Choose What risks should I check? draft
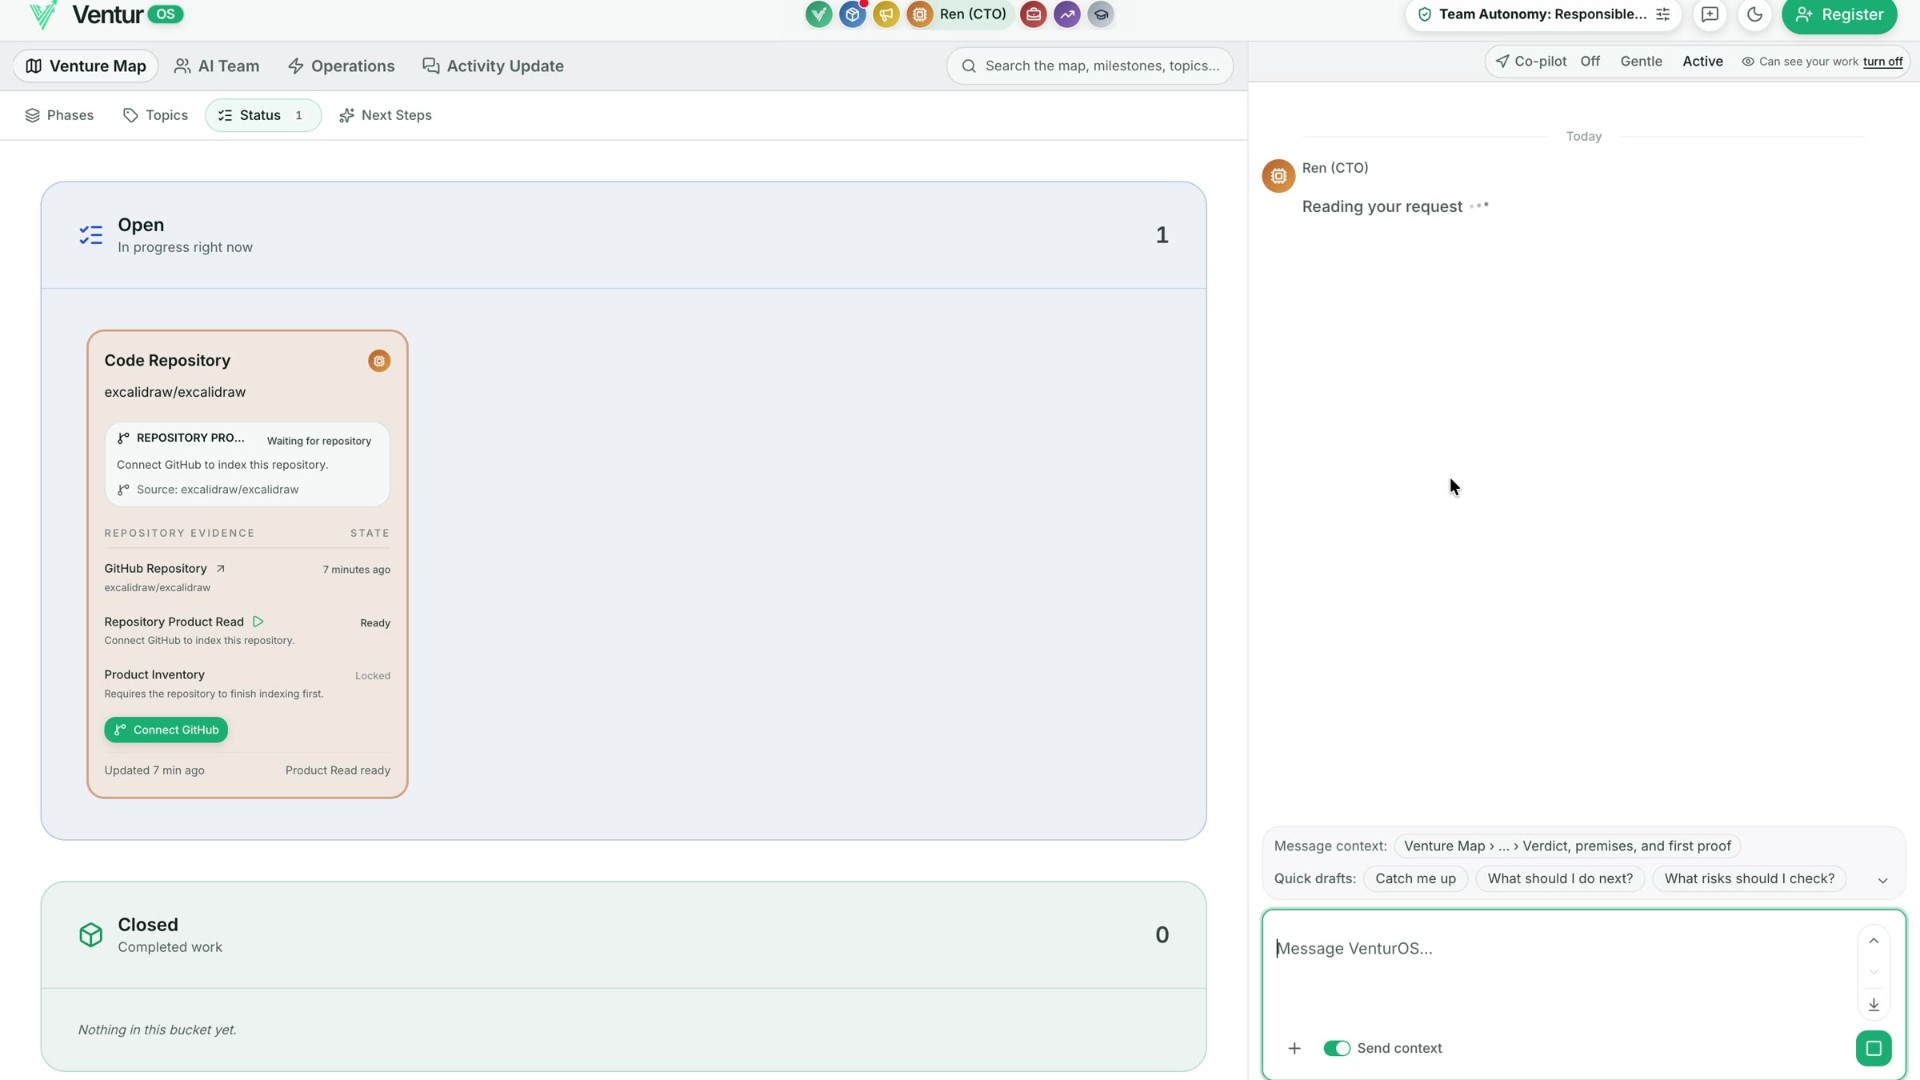The image size is (1920, 1080). pos(1749,879)
